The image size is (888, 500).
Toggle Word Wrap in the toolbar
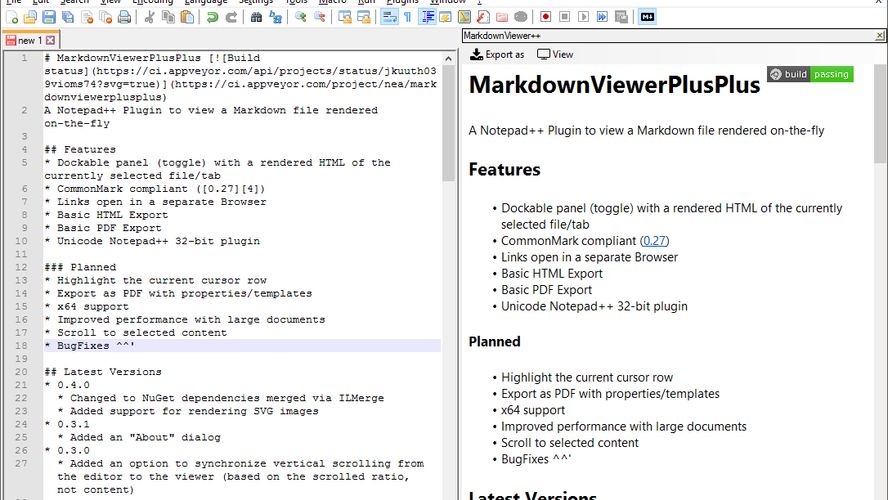(389, 17)
